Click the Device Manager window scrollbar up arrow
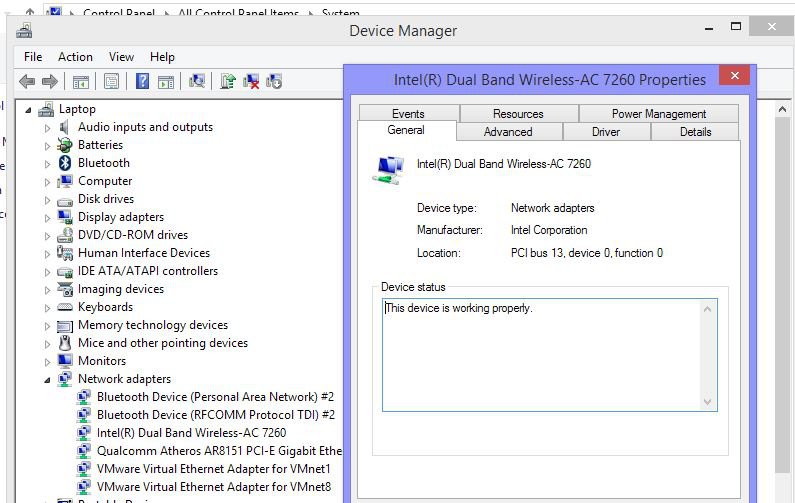Viewport: 795px width, 503px height. pyautogui.click(x=782, y=109)
